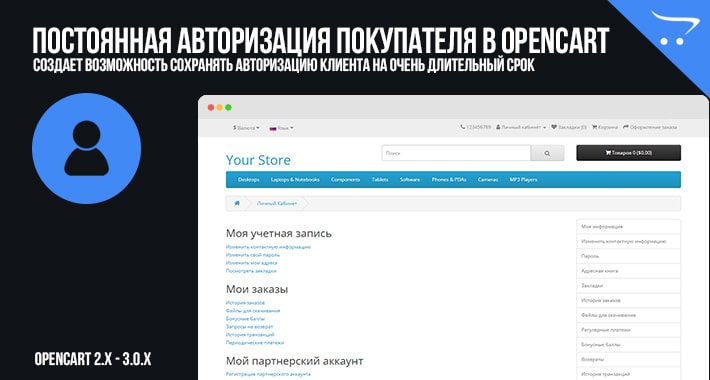Select Регулярные платежи in the sidebar
Screen dimensions: 710x380
pos(628,330)
